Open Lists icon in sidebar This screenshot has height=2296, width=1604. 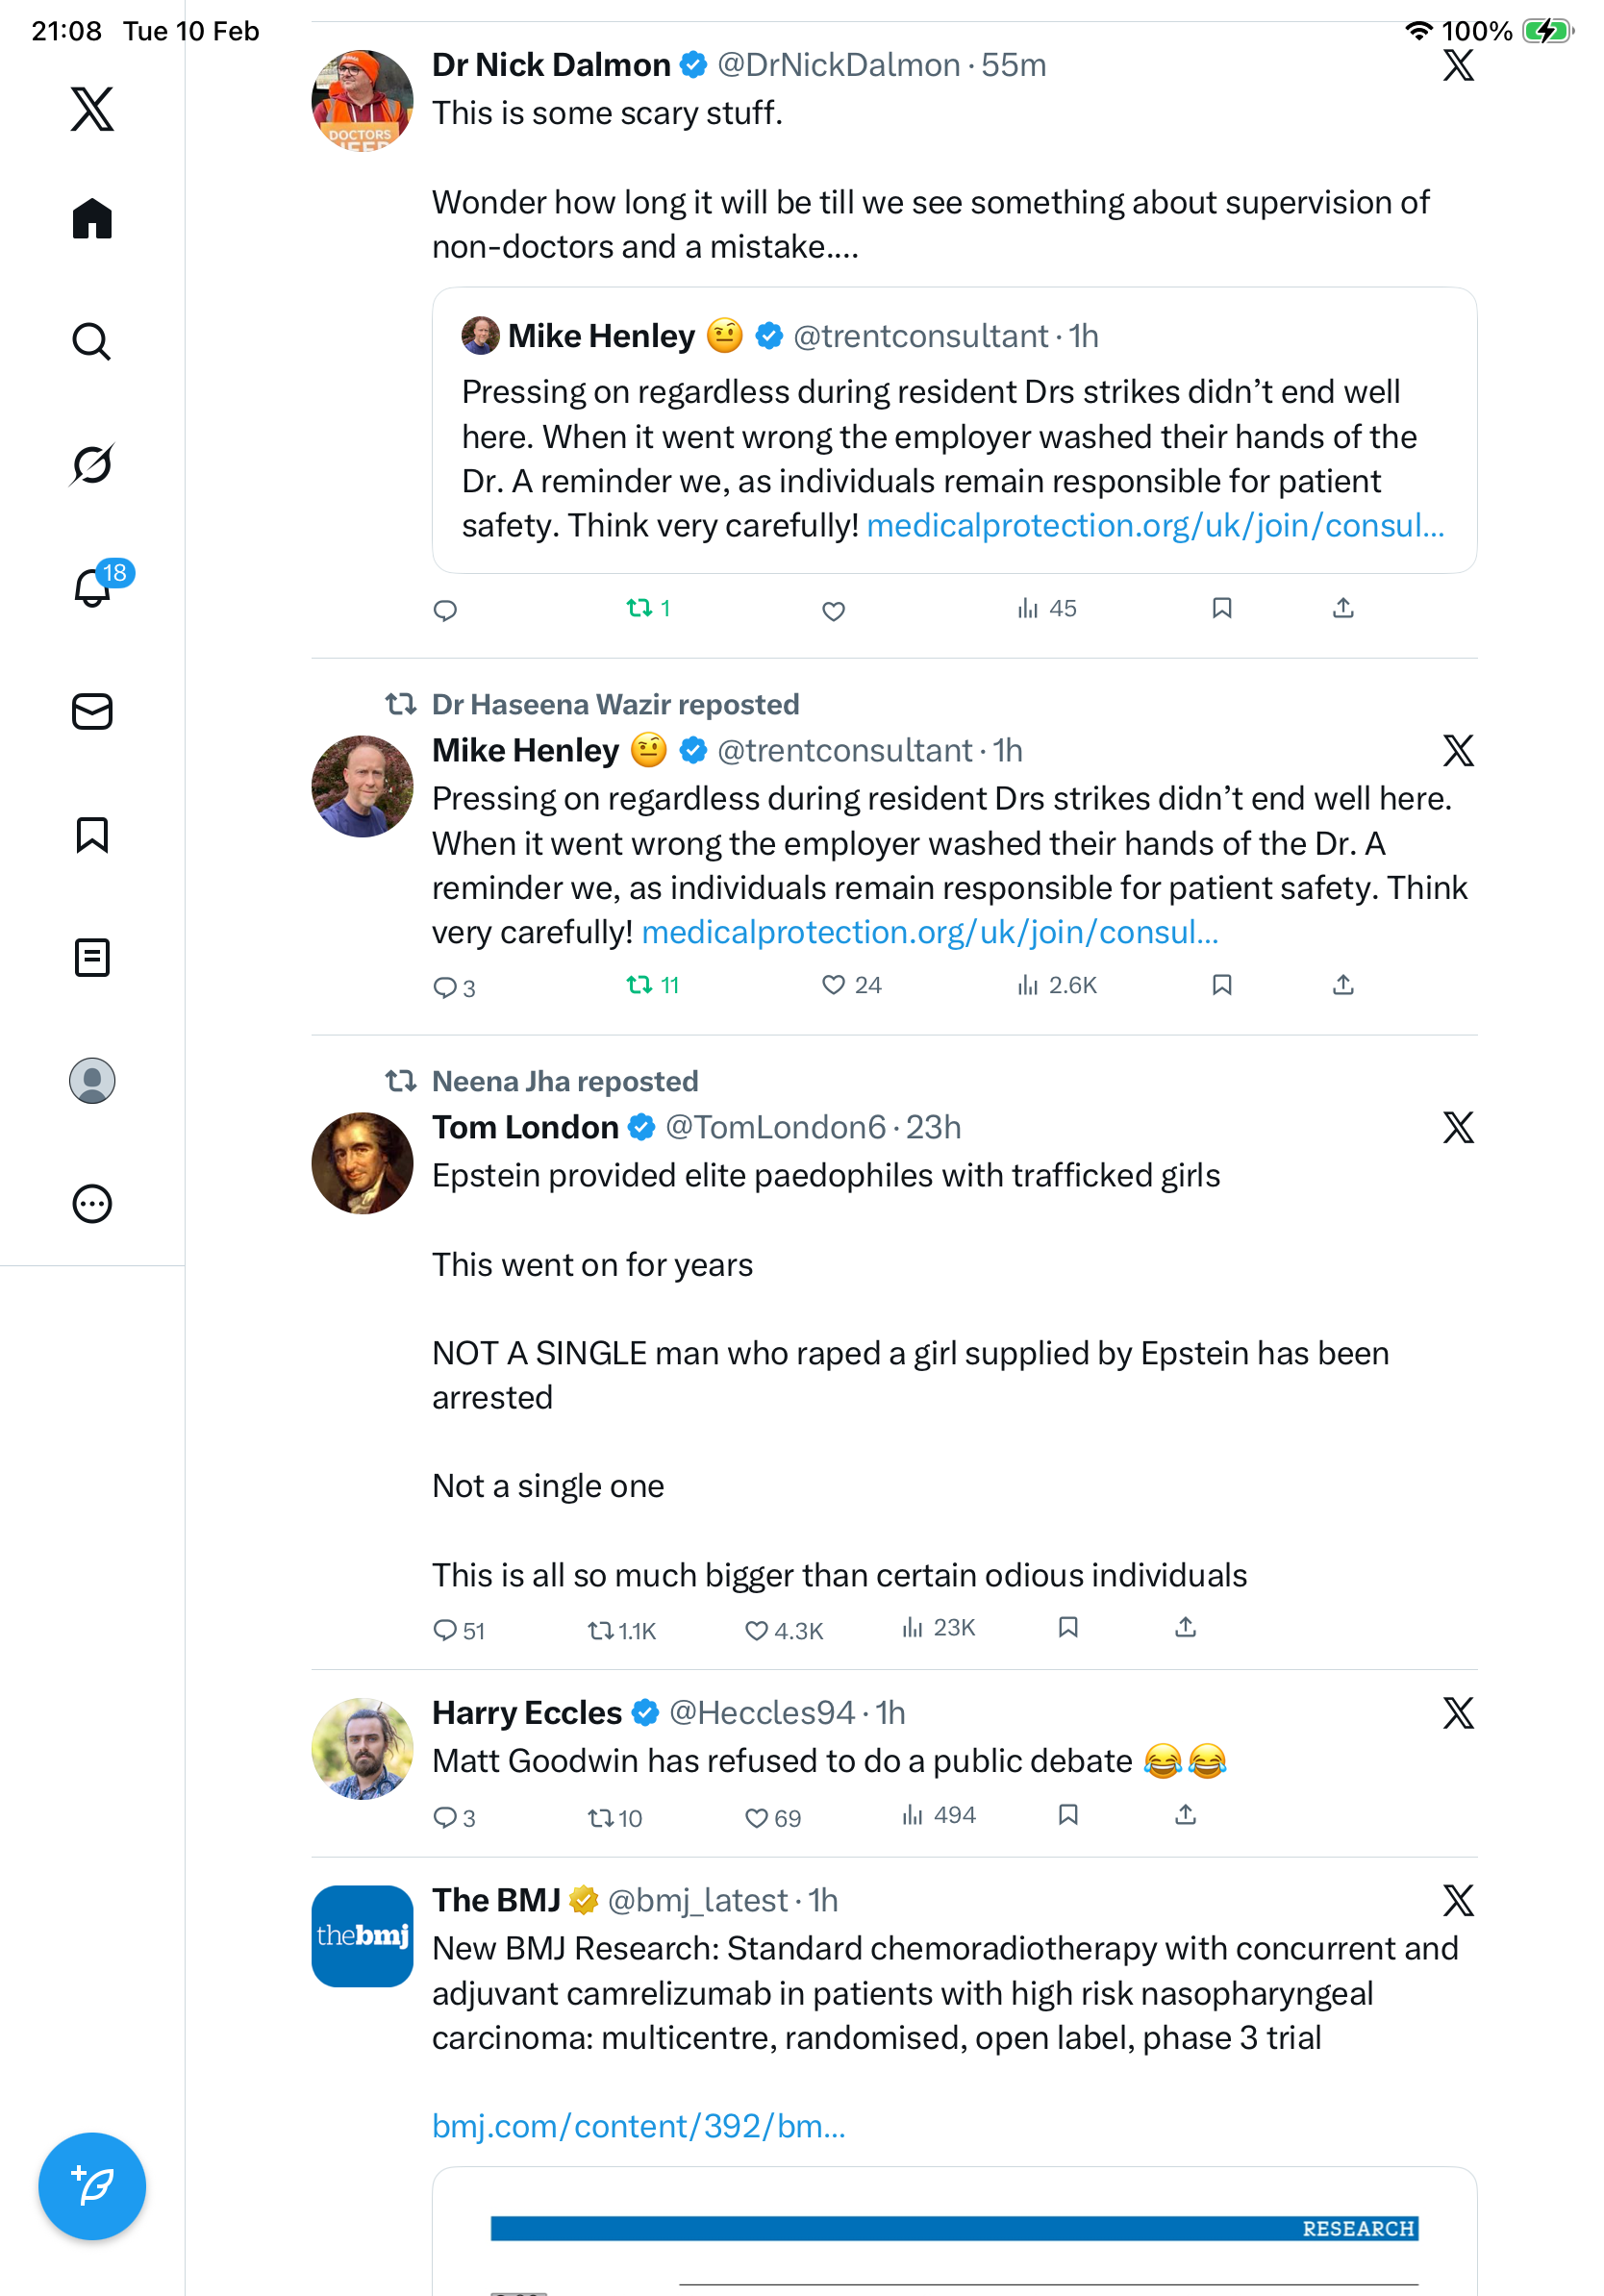point(92,957)
